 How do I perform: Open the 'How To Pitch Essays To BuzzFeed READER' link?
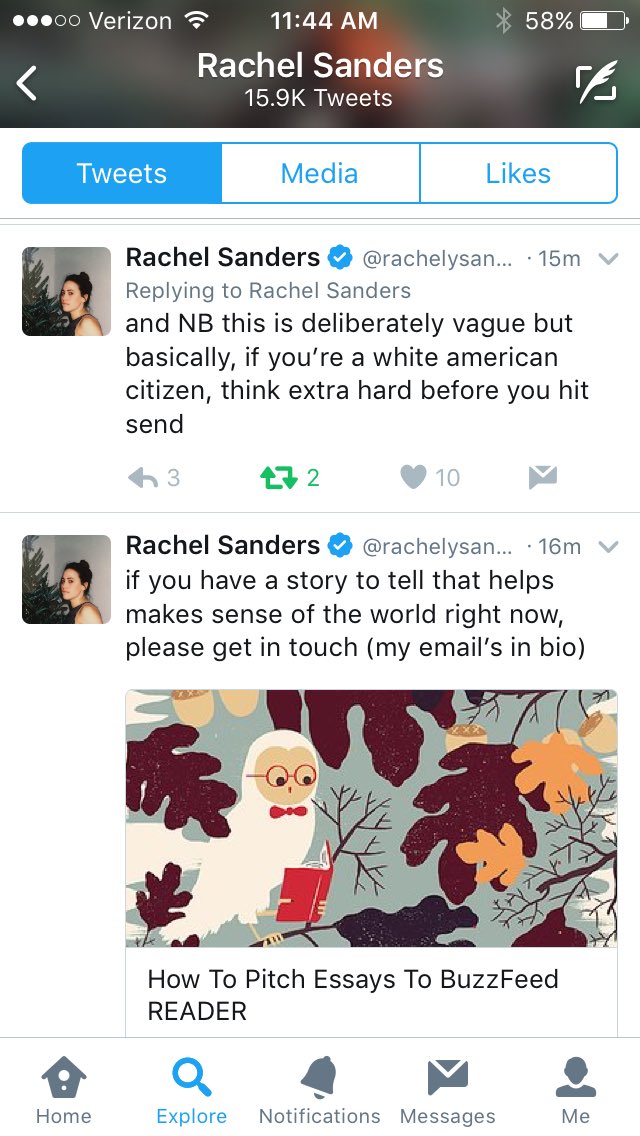click(x=353, y=994)
